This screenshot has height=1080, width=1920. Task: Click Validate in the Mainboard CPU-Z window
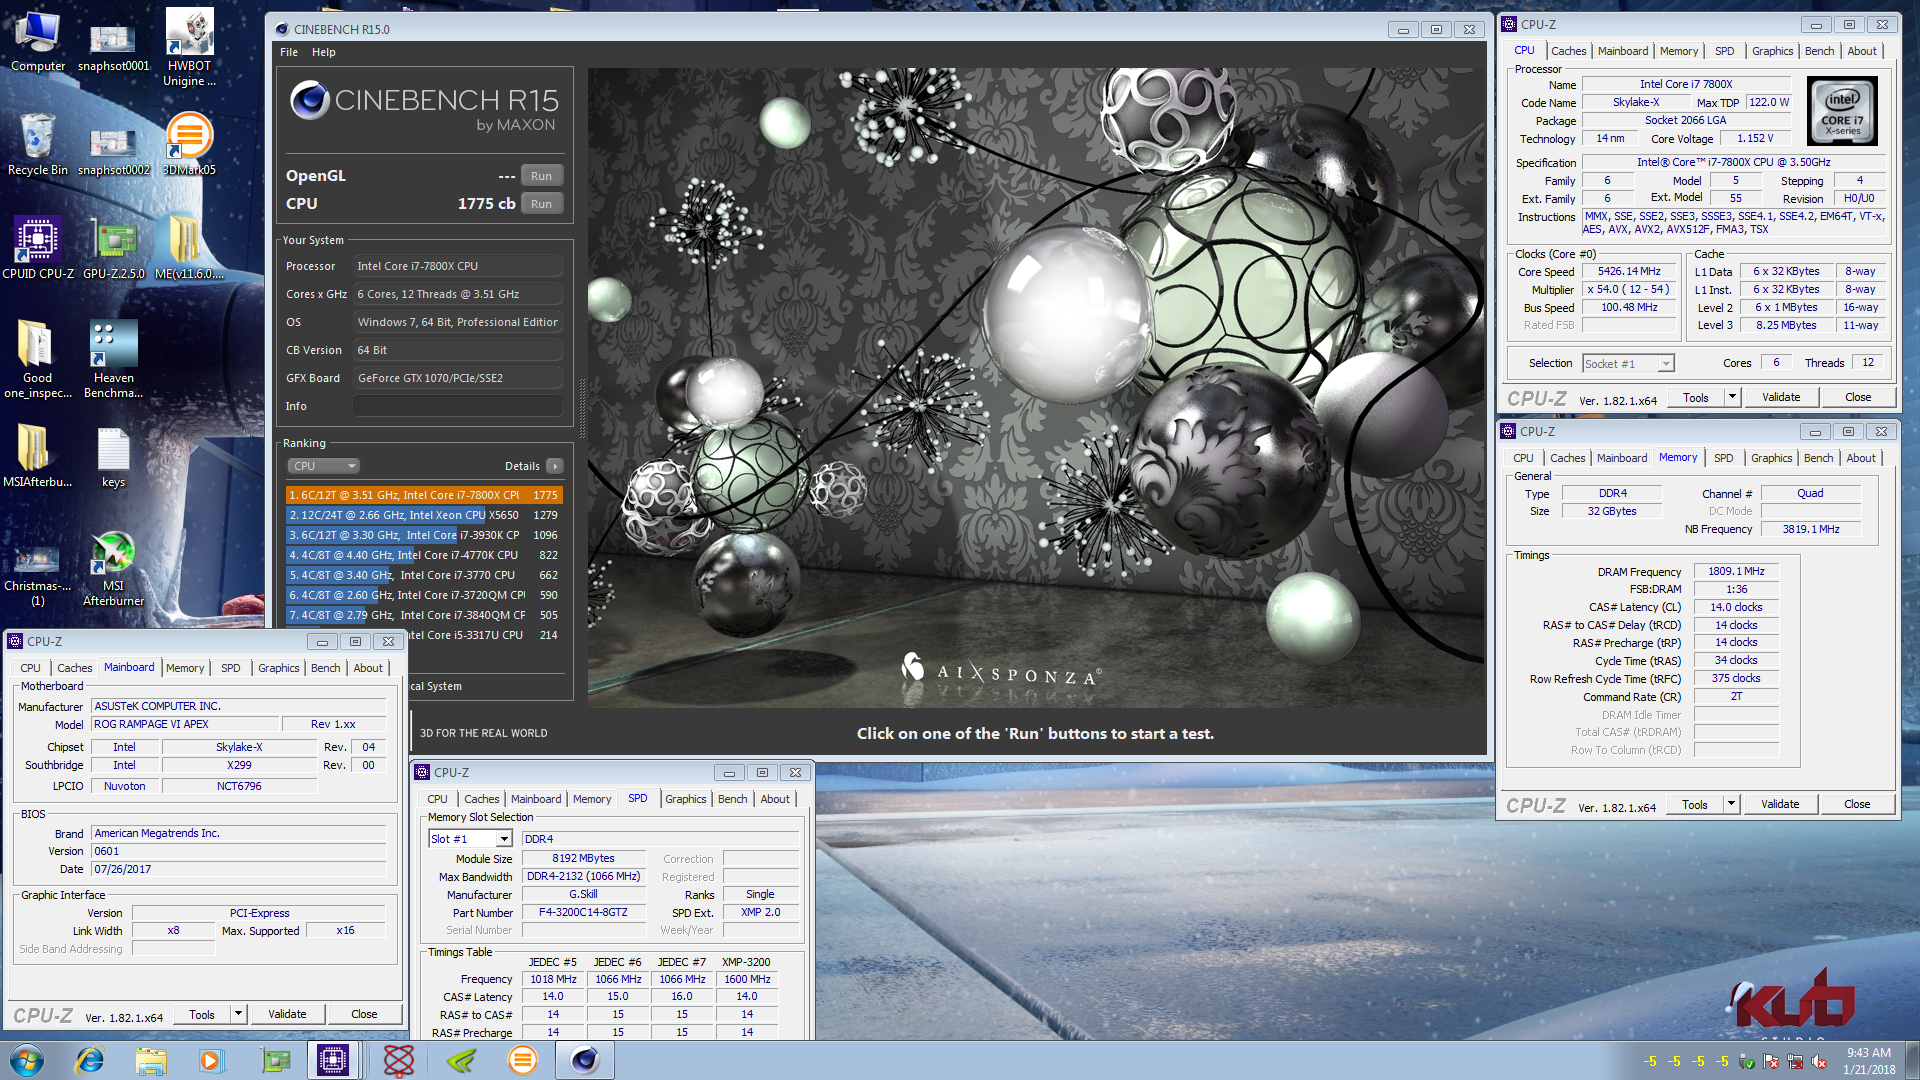point(287,1015)
